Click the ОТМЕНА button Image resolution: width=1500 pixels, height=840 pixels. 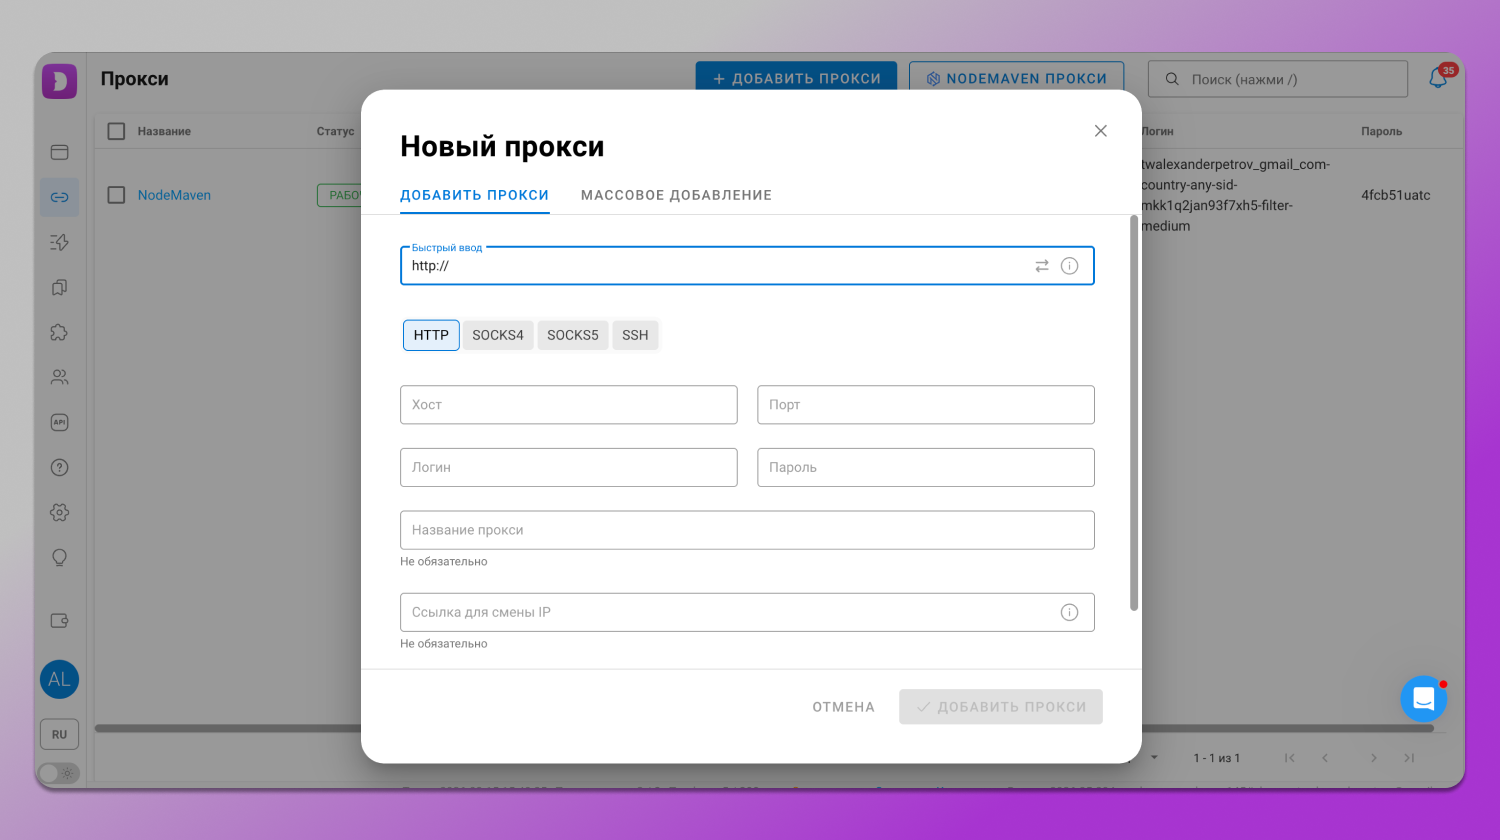coord(843,706)
